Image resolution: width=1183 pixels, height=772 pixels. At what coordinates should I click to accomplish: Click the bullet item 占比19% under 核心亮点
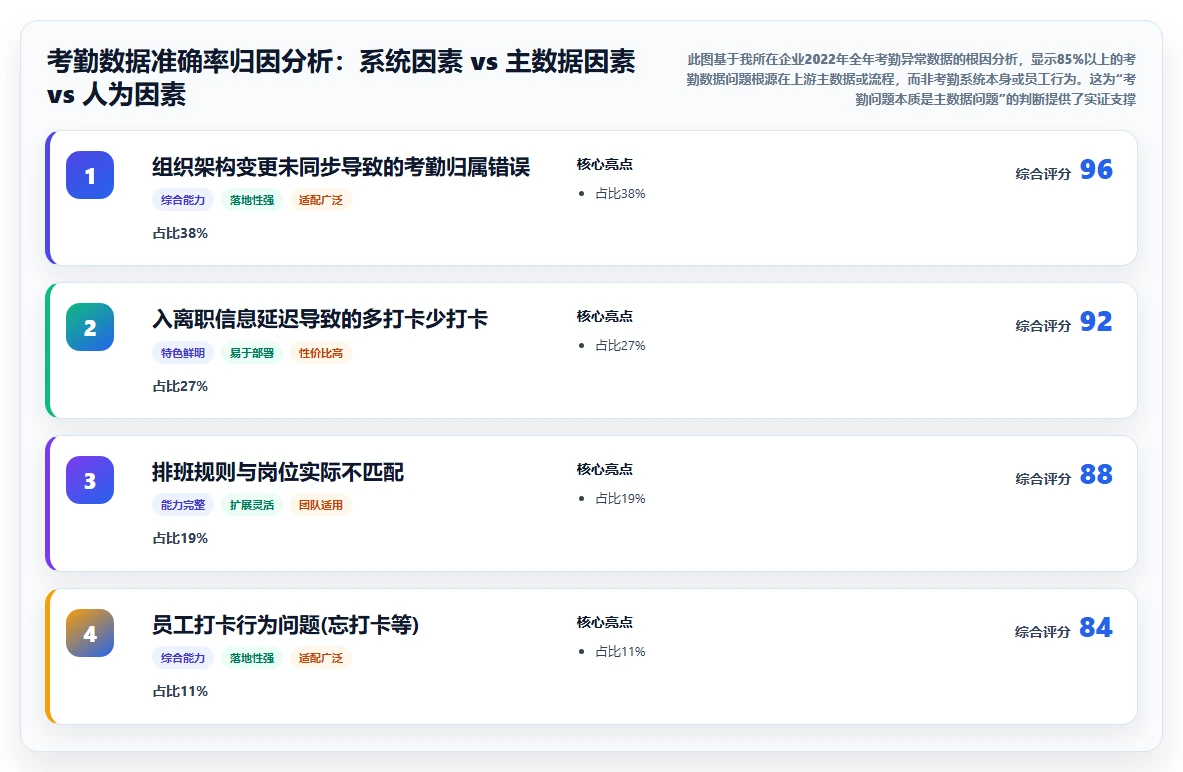click(x=620, y=498)
